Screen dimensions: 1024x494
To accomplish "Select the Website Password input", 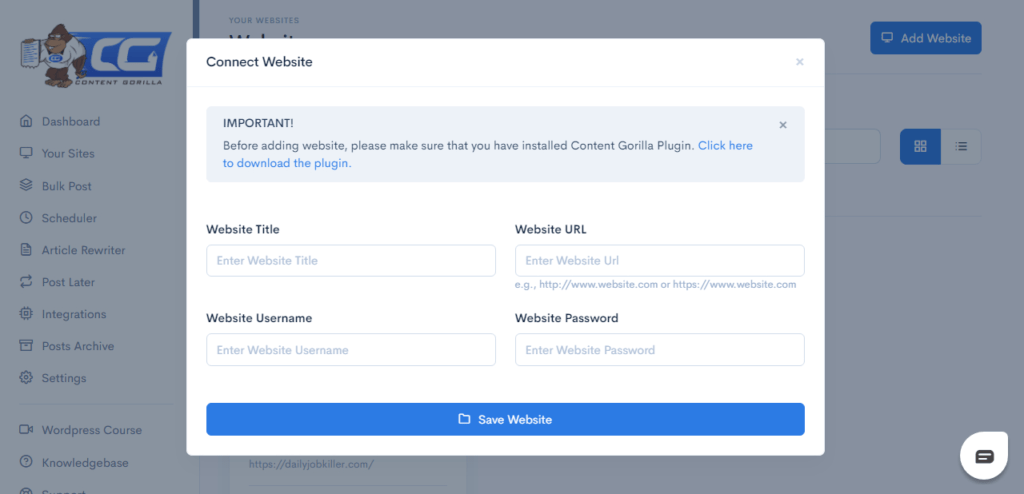I will [x=660, y=350].
